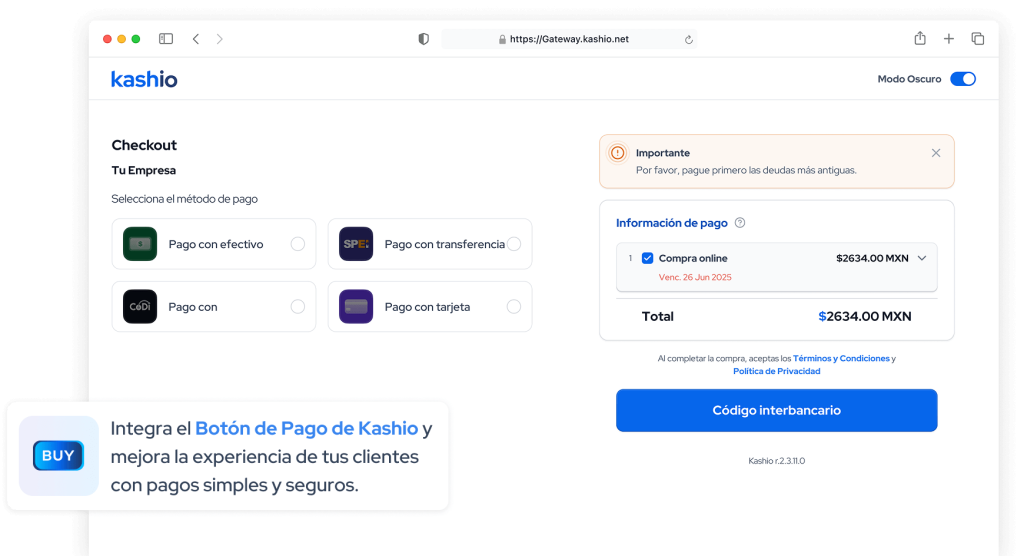Open a new tab with plus icon
The width and height of the screenshot is (1024, 556).
pos(949,39)
